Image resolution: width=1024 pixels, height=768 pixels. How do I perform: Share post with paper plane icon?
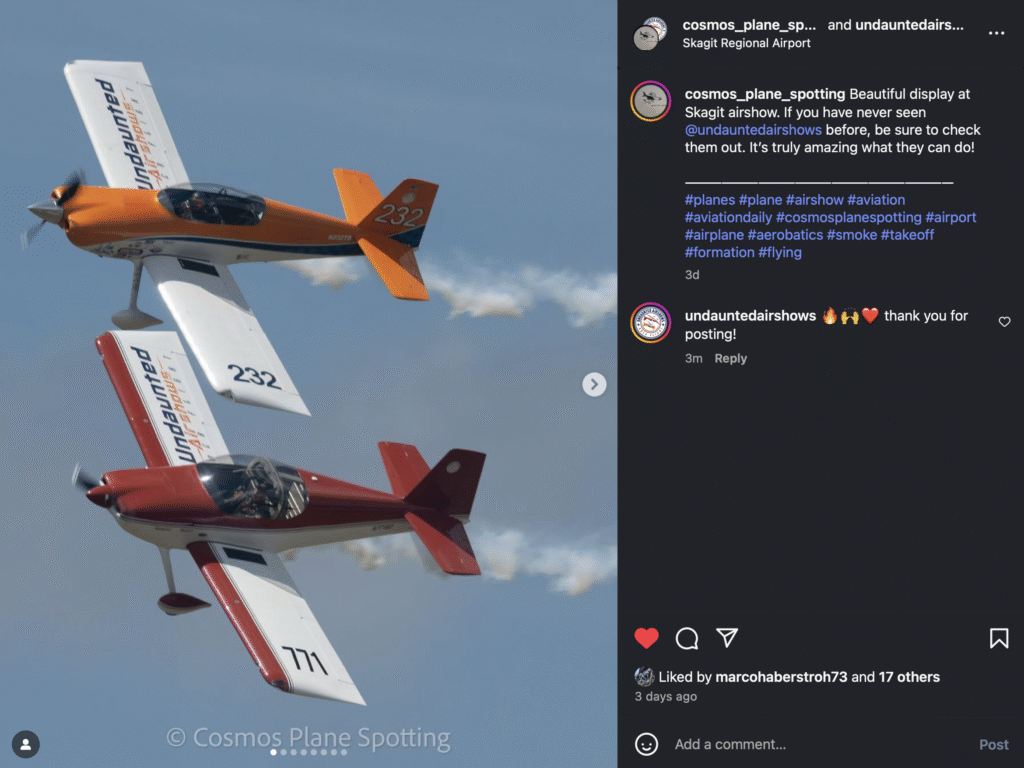pyautogui.click(x=727, y=637)
